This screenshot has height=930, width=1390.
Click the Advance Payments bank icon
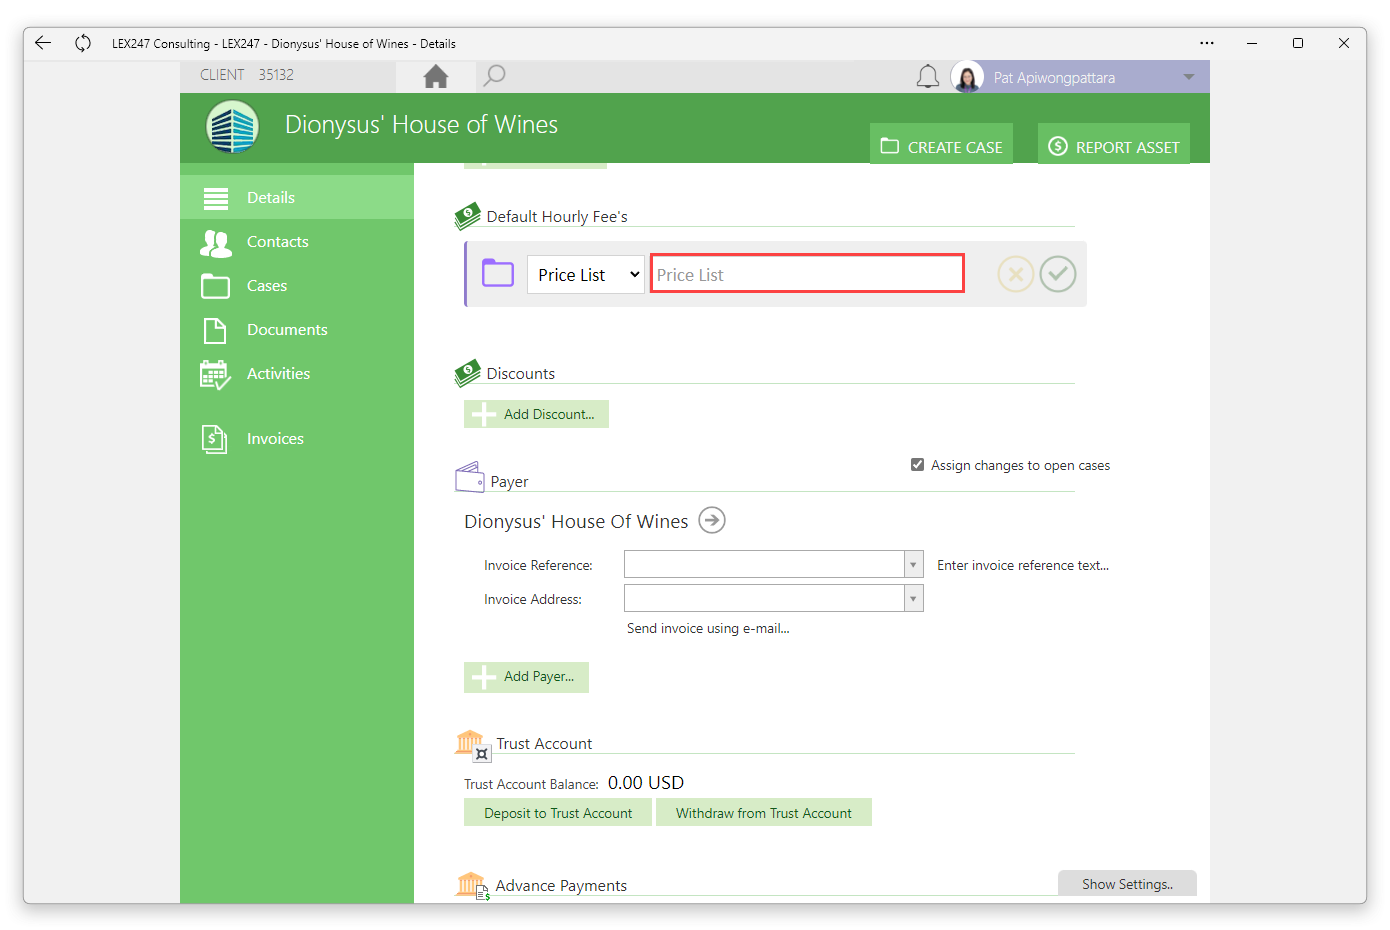pos(472,886)
